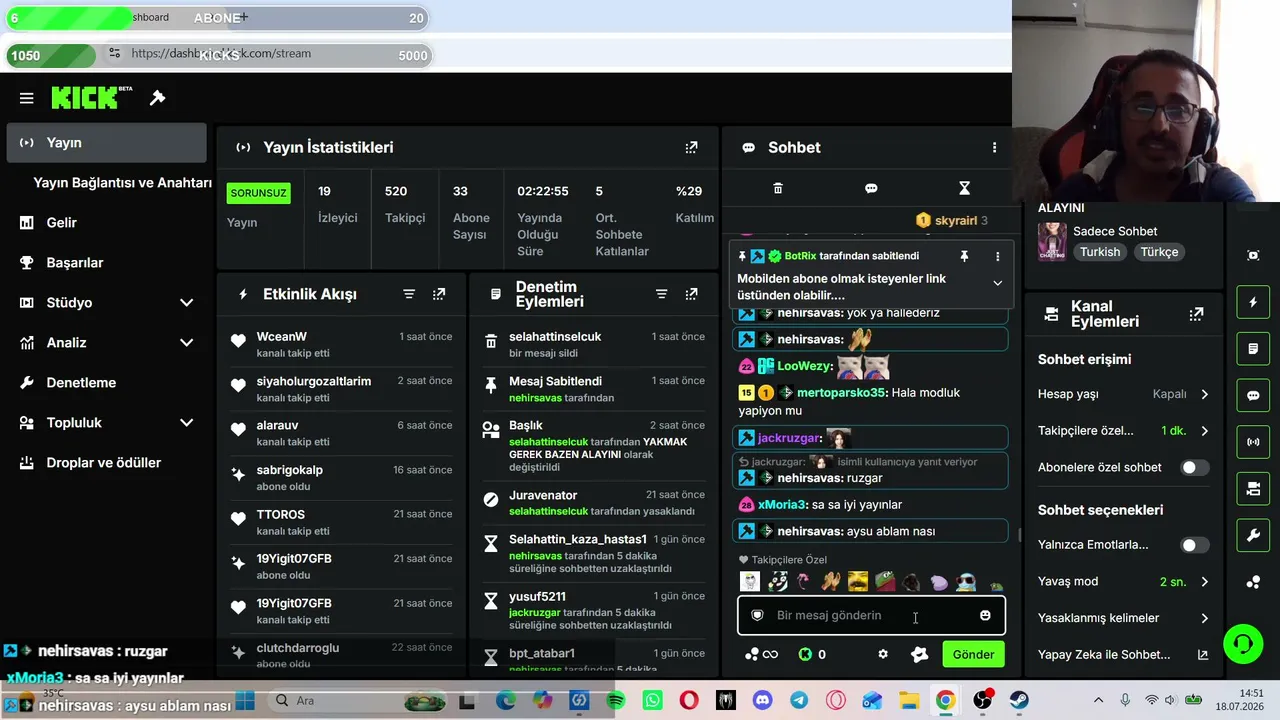Show hidden system tray icons
Screen dimensions: 1280x720
[1098, 700]
